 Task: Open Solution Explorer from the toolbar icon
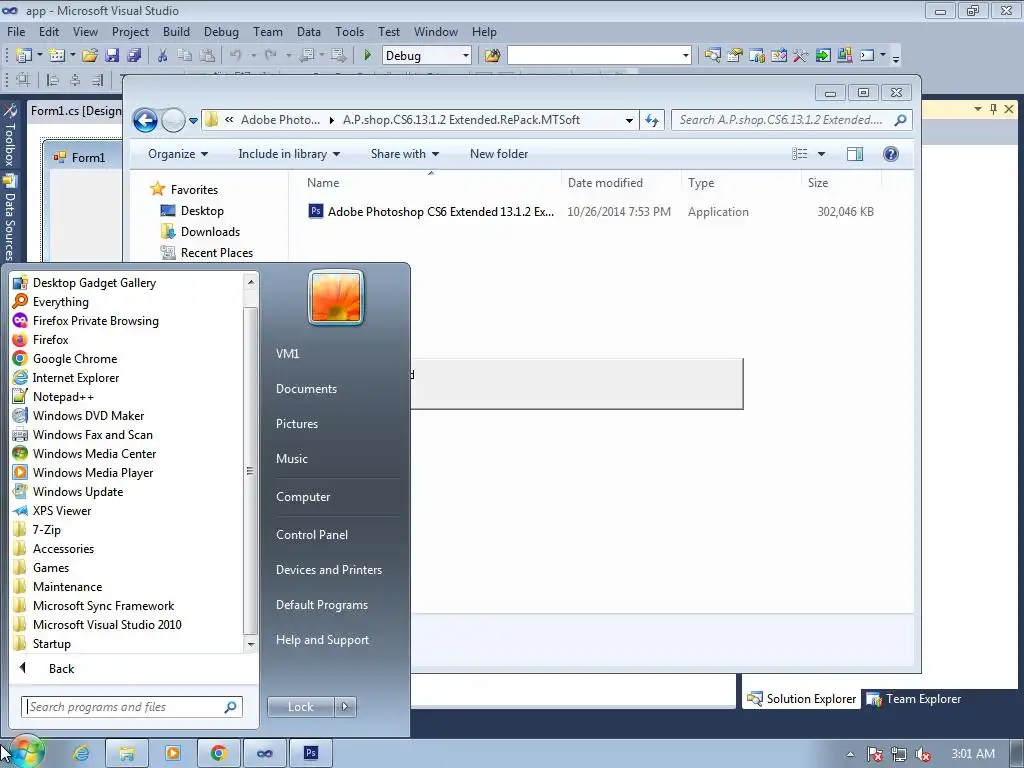tap(712, 56)
